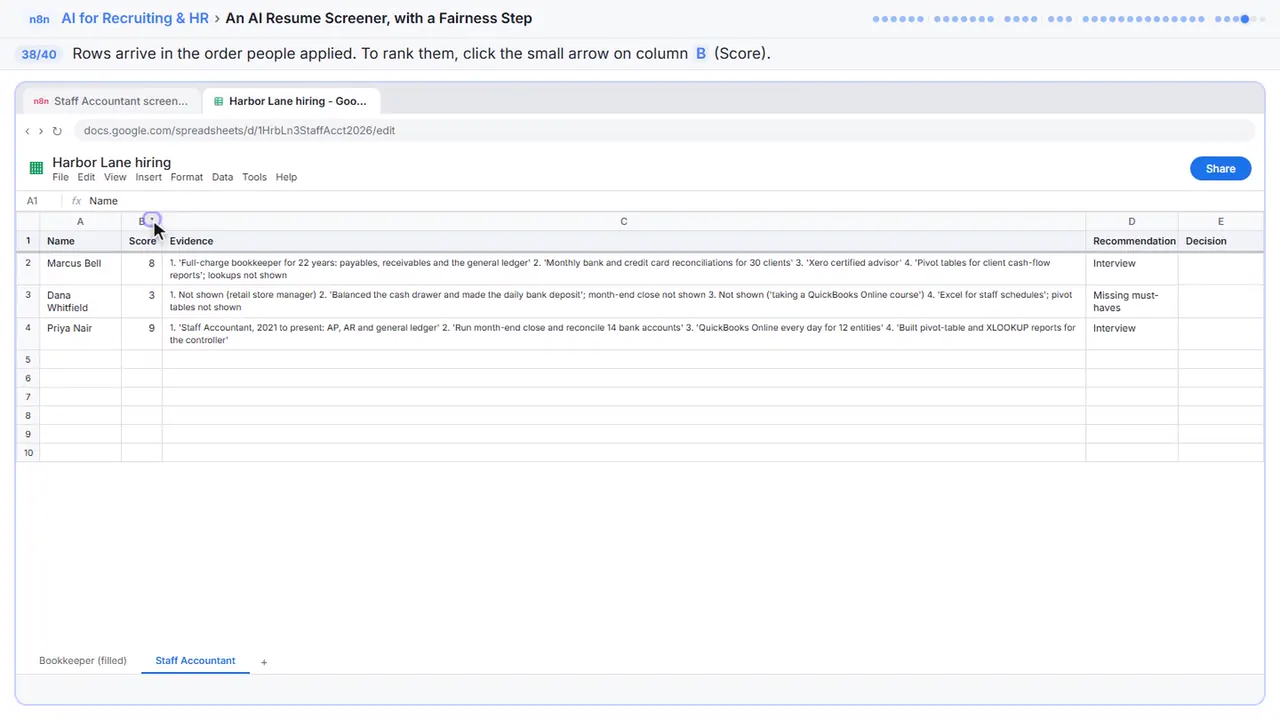The width and height of the screenshot is (1280, 720).
Task: Click the blue Share button
Action: click(x=1220, y=168)
